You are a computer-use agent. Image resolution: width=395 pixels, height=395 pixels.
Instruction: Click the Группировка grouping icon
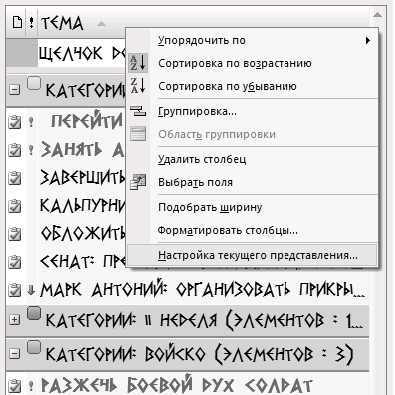tap(138, 111)
